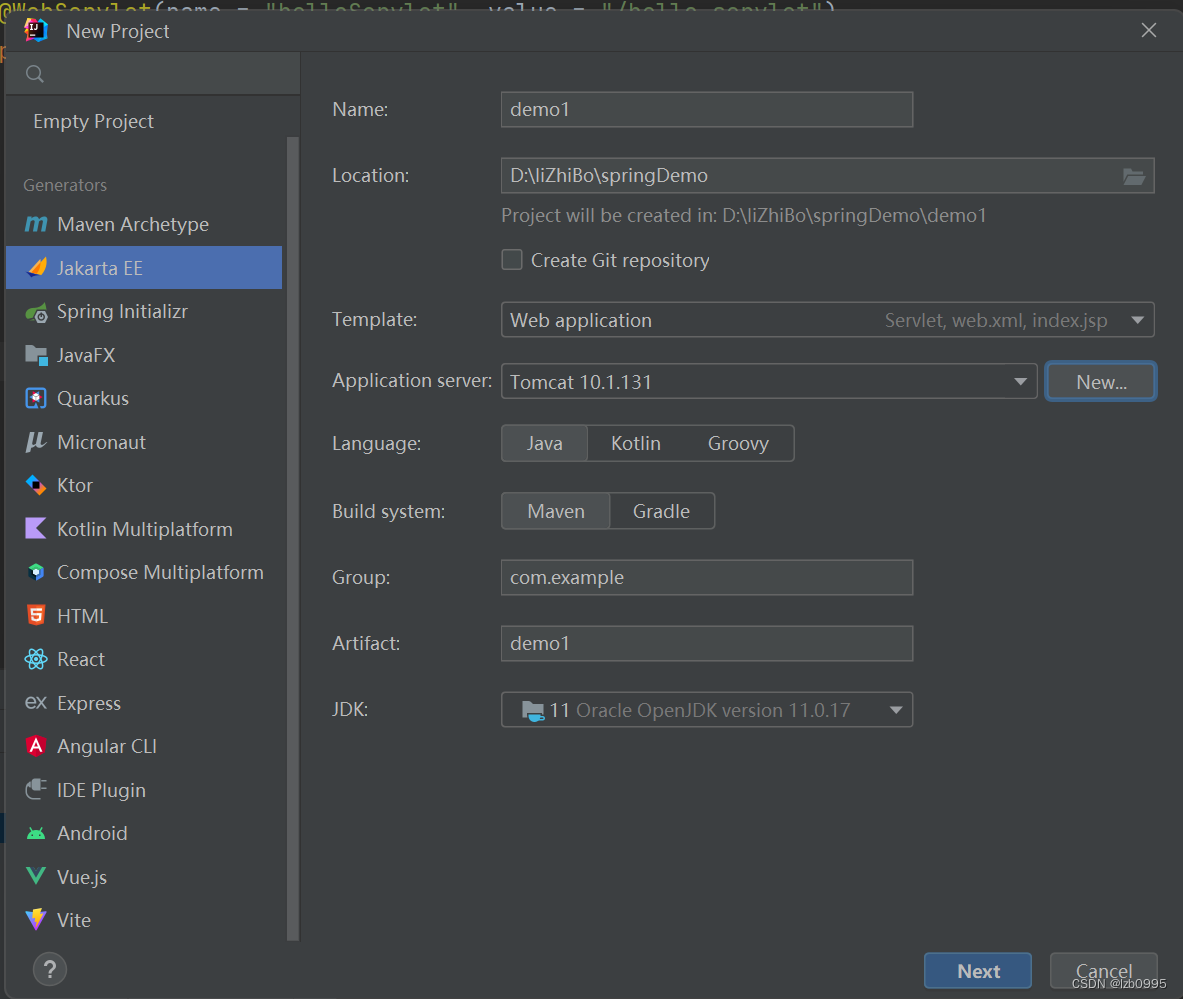Viewport: 1183px width, 999px height.
Task: Select the Micronaut generator entry
Action: 143,442
